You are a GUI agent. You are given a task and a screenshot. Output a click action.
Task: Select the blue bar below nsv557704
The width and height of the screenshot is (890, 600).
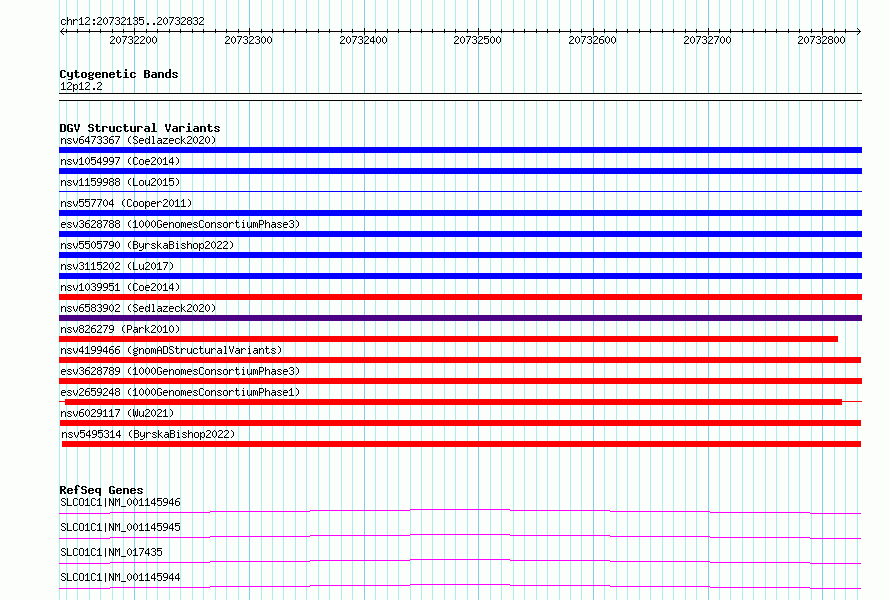[x=460, y=213]
